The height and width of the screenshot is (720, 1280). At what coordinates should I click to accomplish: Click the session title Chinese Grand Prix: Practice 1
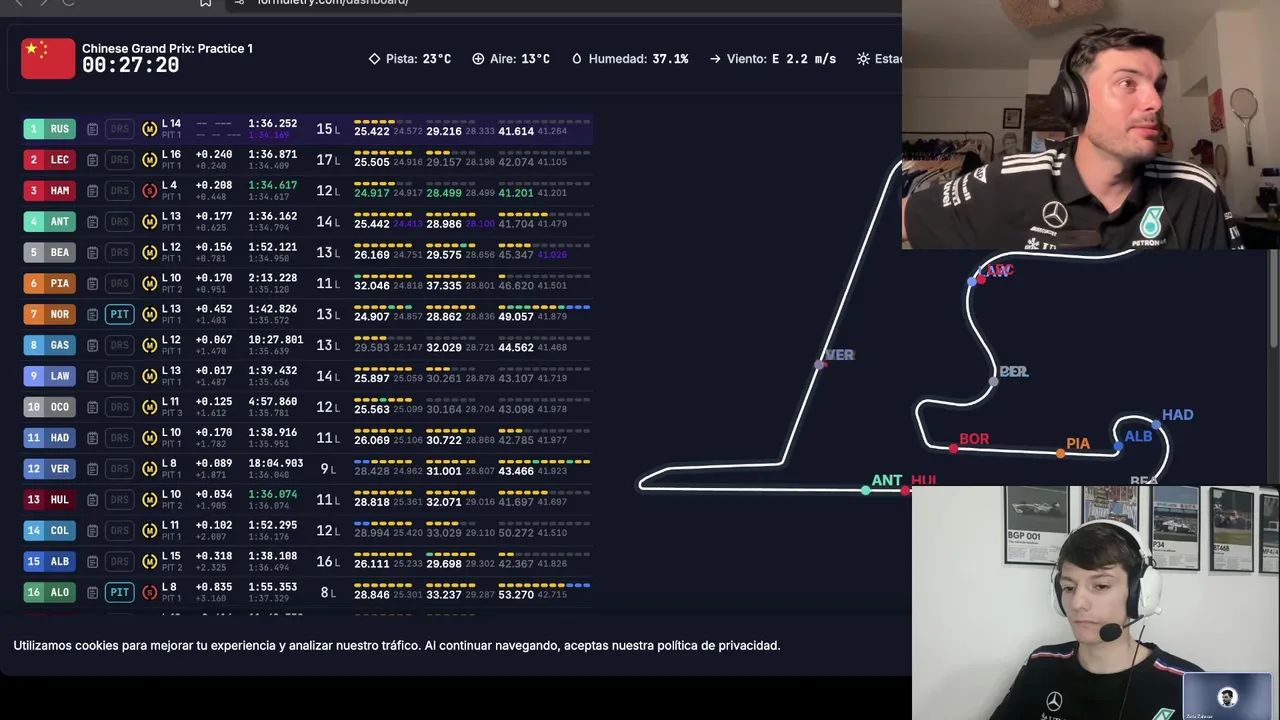[167, 48]
